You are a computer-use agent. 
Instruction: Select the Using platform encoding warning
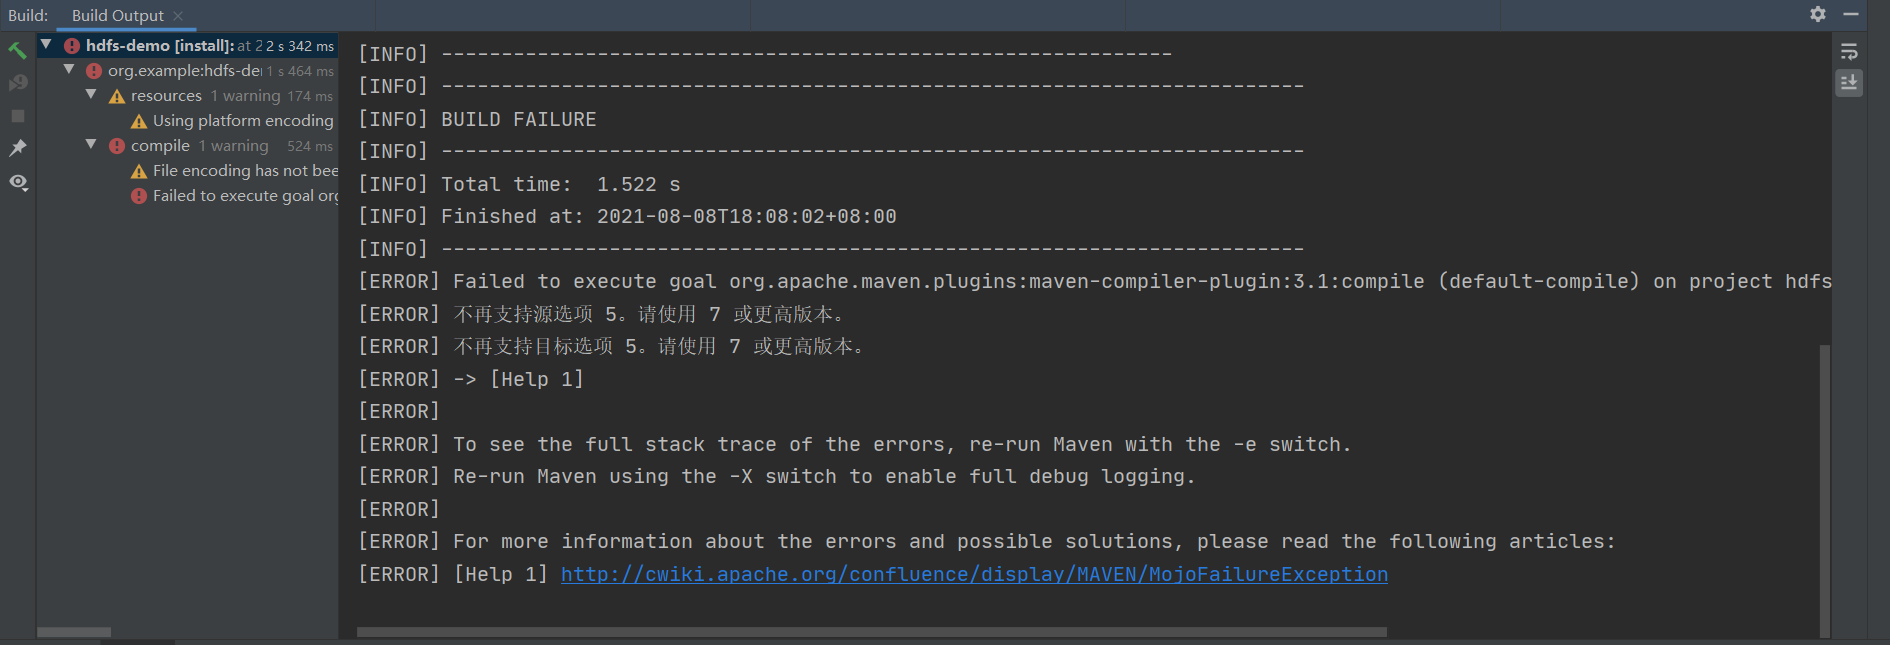click(x=233, y=121)
